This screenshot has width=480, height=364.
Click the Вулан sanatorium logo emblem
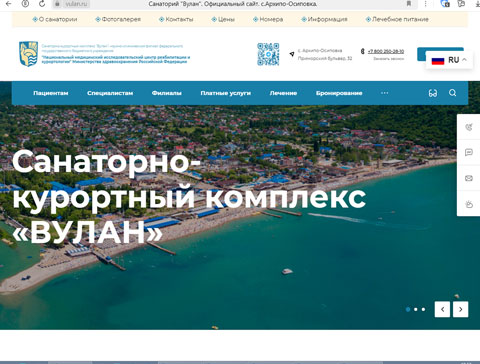pos(28,54)
